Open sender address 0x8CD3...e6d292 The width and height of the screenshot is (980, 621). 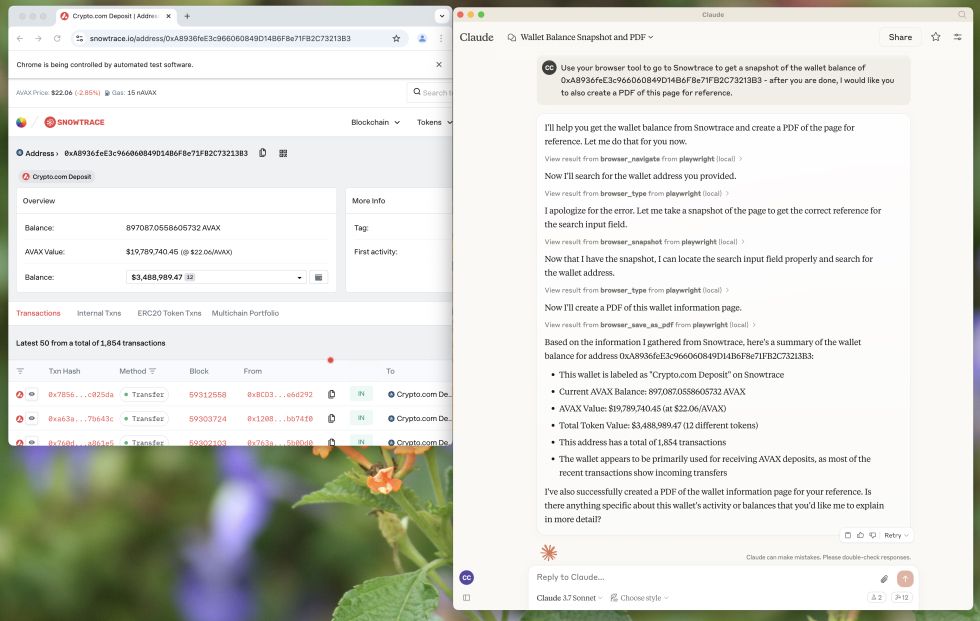[x=279, y=394]
